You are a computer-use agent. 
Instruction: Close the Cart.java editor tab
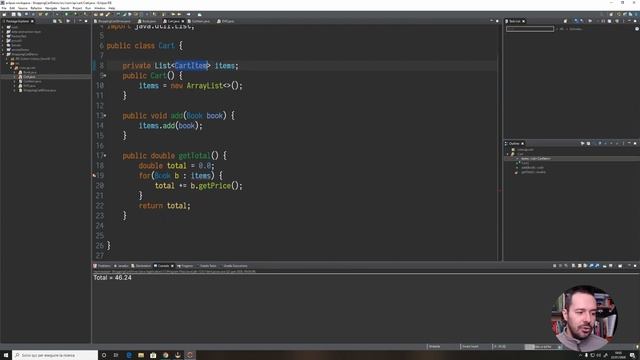click(183, 21)
